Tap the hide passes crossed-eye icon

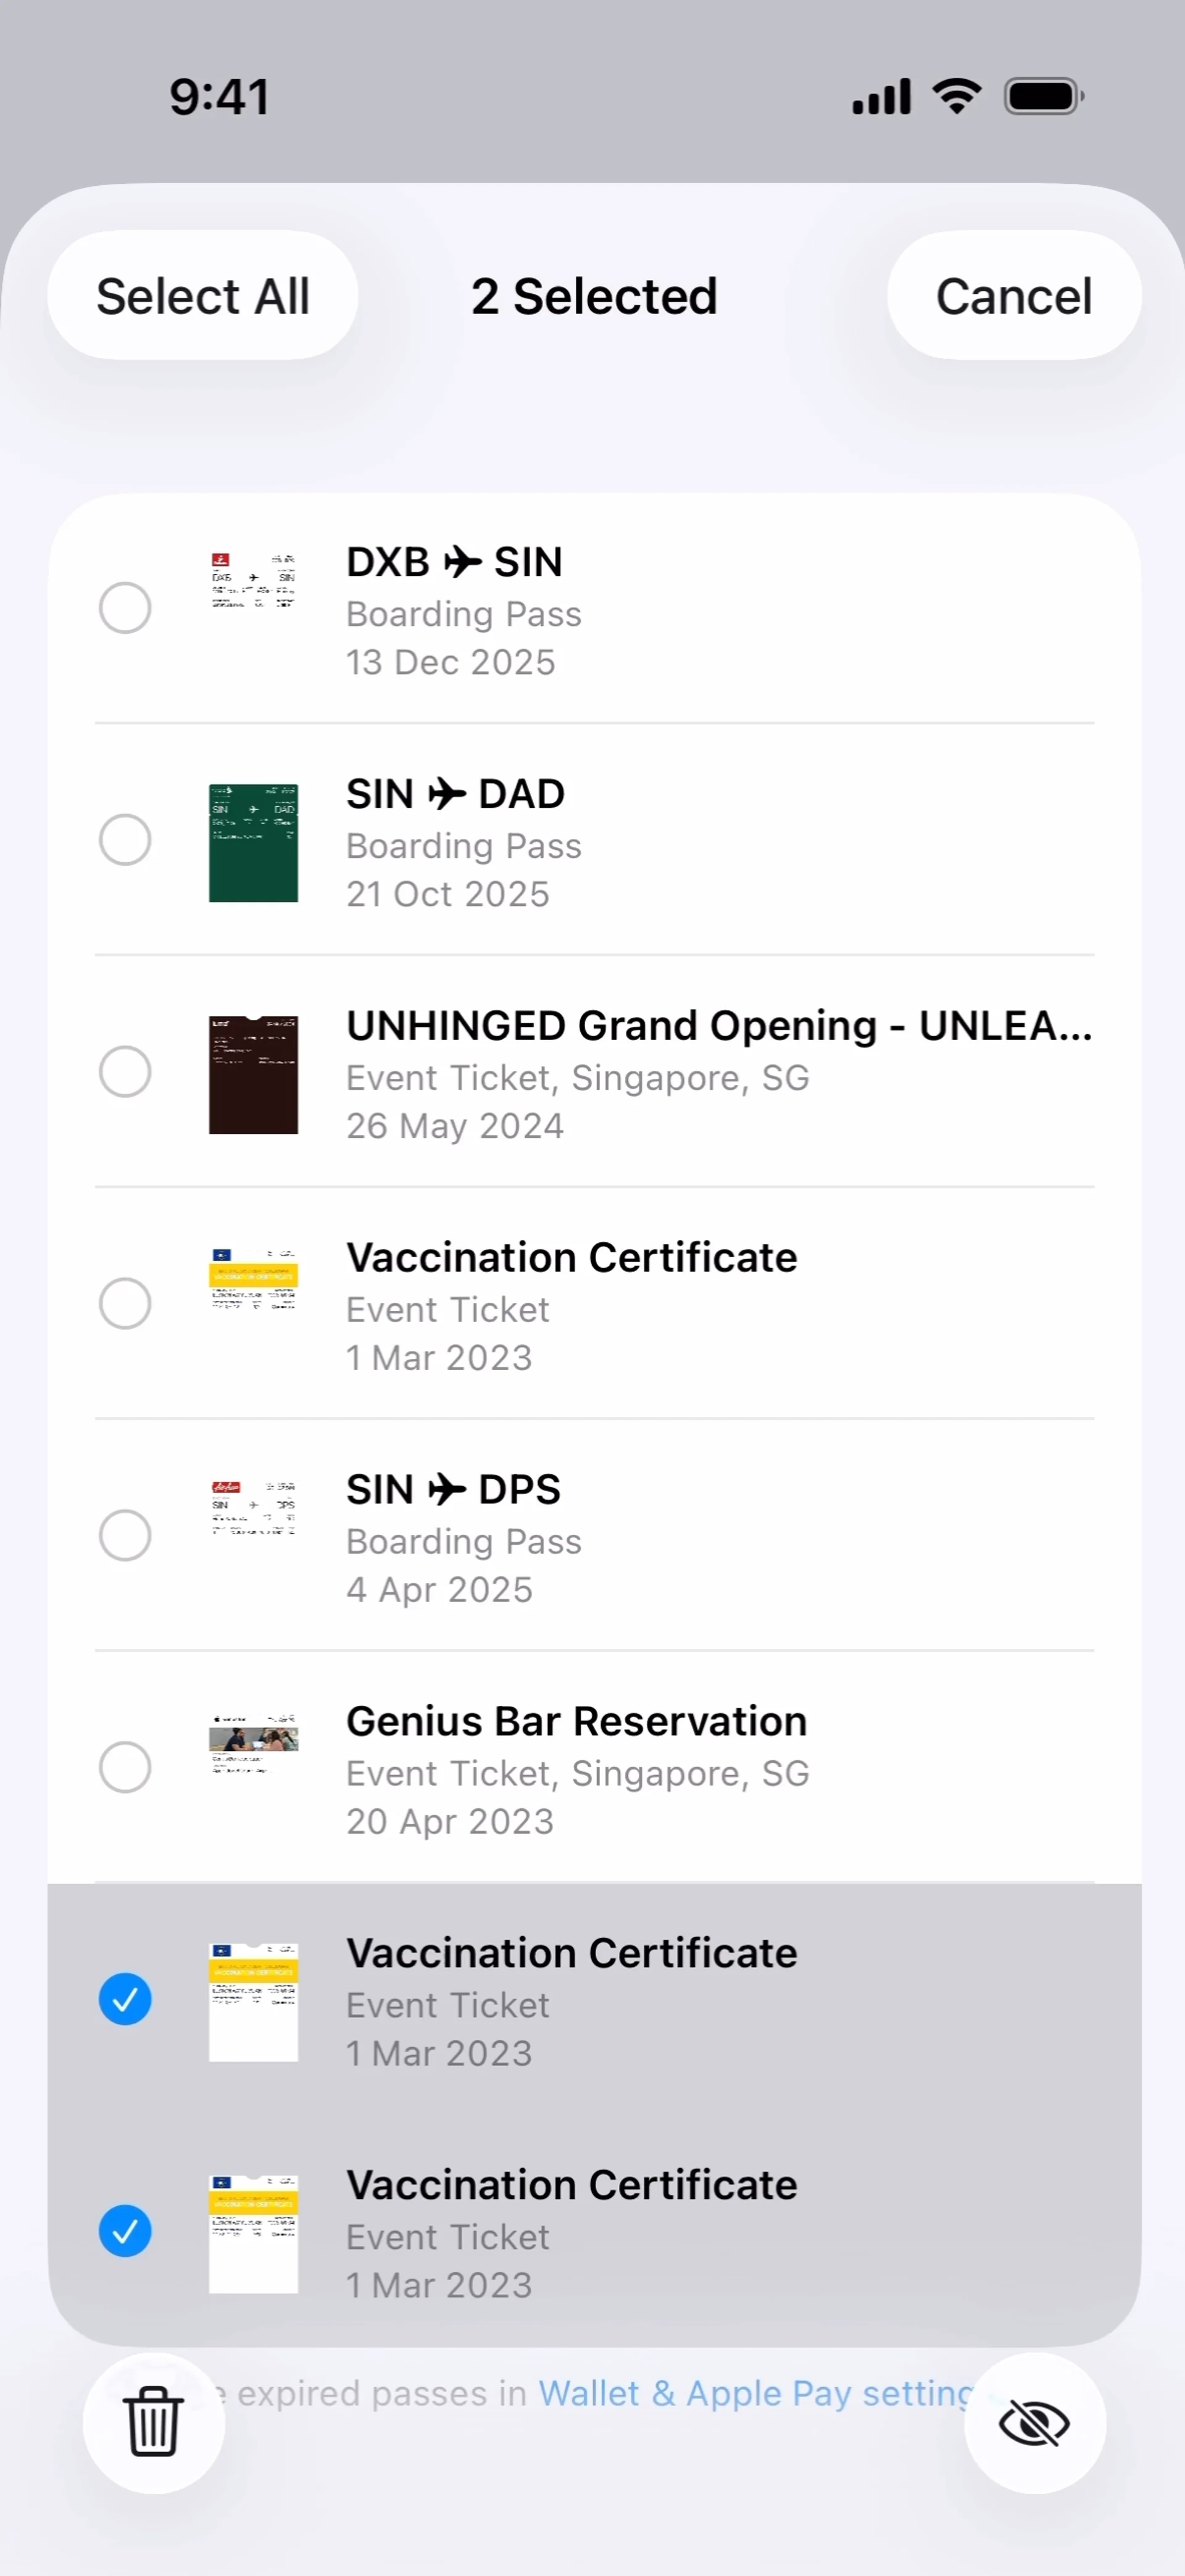[x=1034, y=2424]
